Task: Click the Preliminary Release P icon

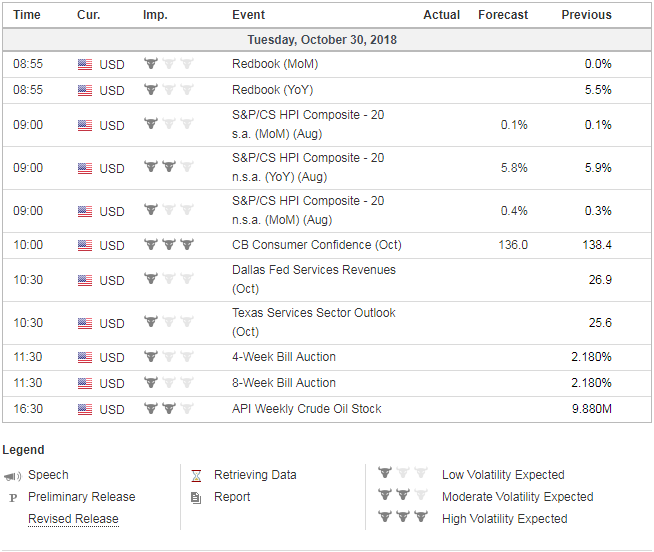Action: point(13,498)
